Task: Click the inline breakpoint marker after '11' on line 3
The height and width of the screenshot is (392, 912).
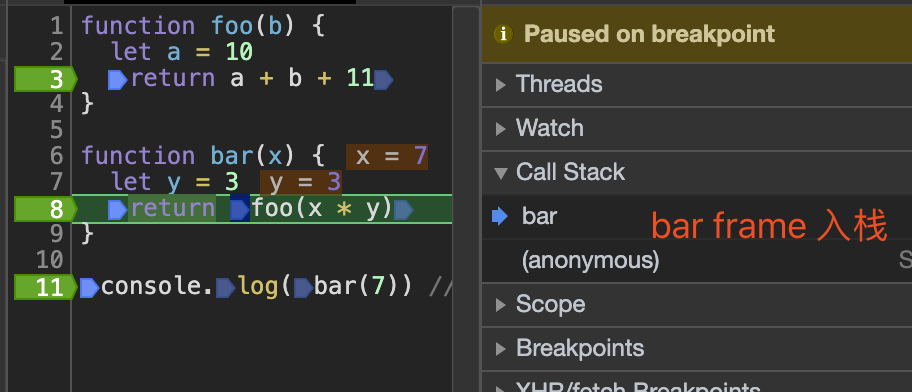Action: click(384, 79)
